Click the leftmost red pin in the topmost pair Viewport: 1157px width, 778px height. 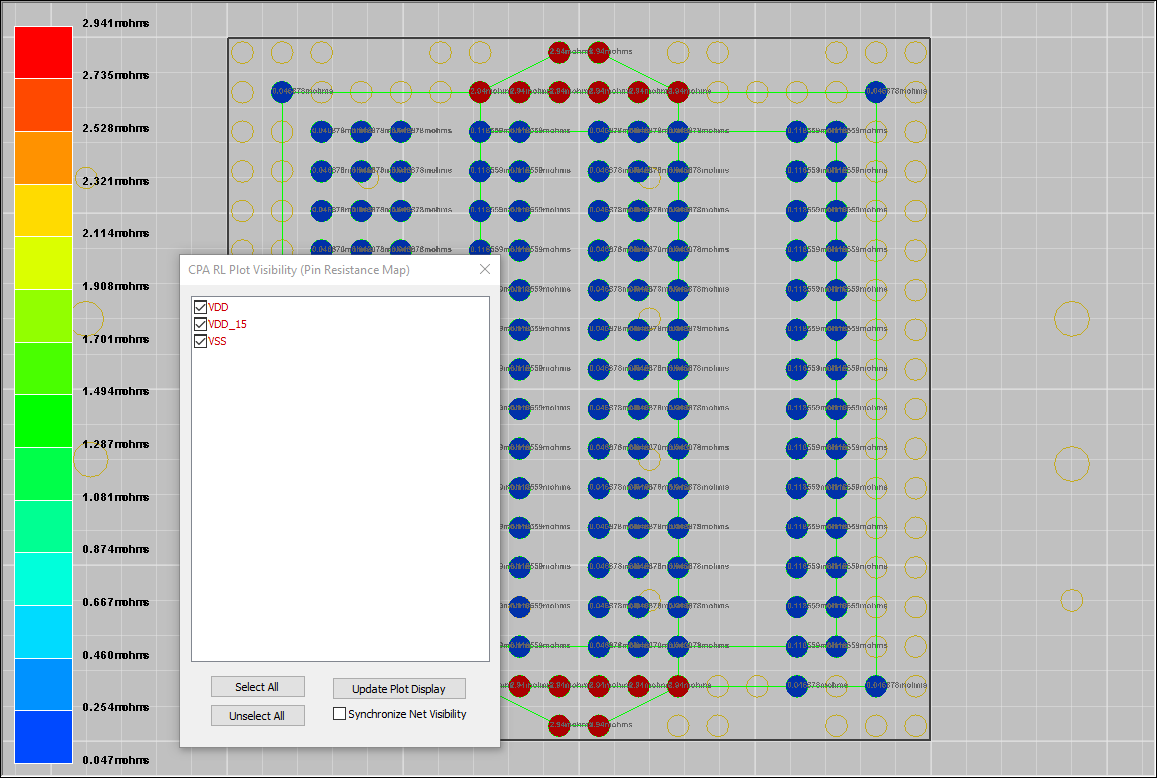coord(559,51)
